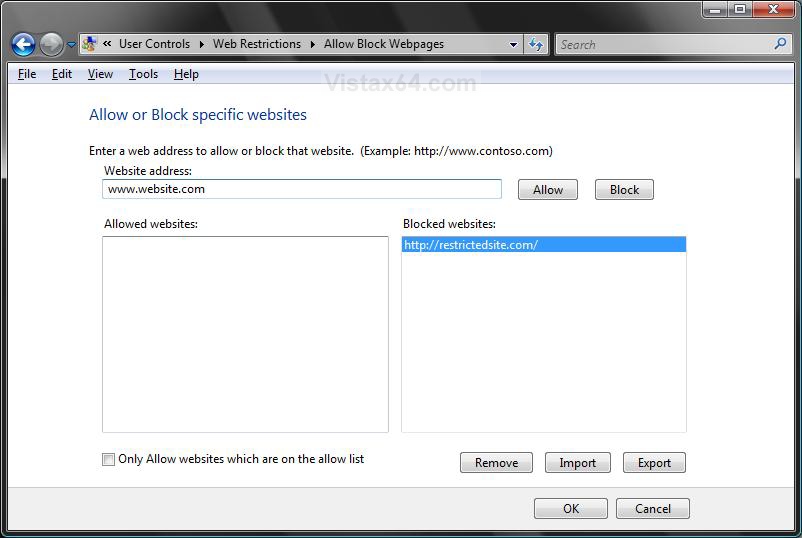This screenshot has width=802, height=538.
Task: Click the Import button
Action: [577, 463]
